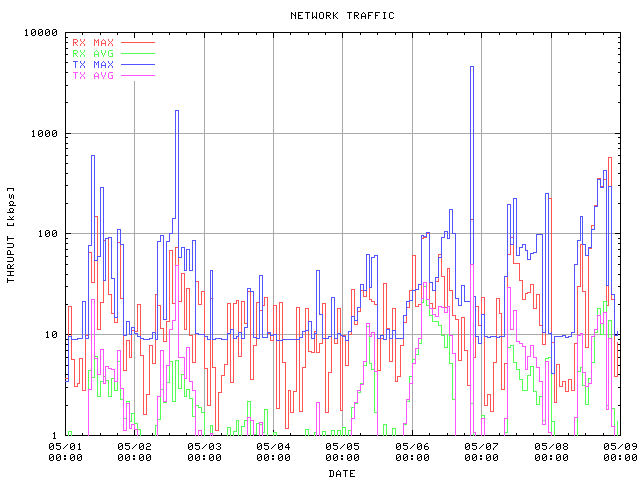Pick the magenta TX AVG legend line sample
The image size is (640, 480).
(x=138, y=76)
